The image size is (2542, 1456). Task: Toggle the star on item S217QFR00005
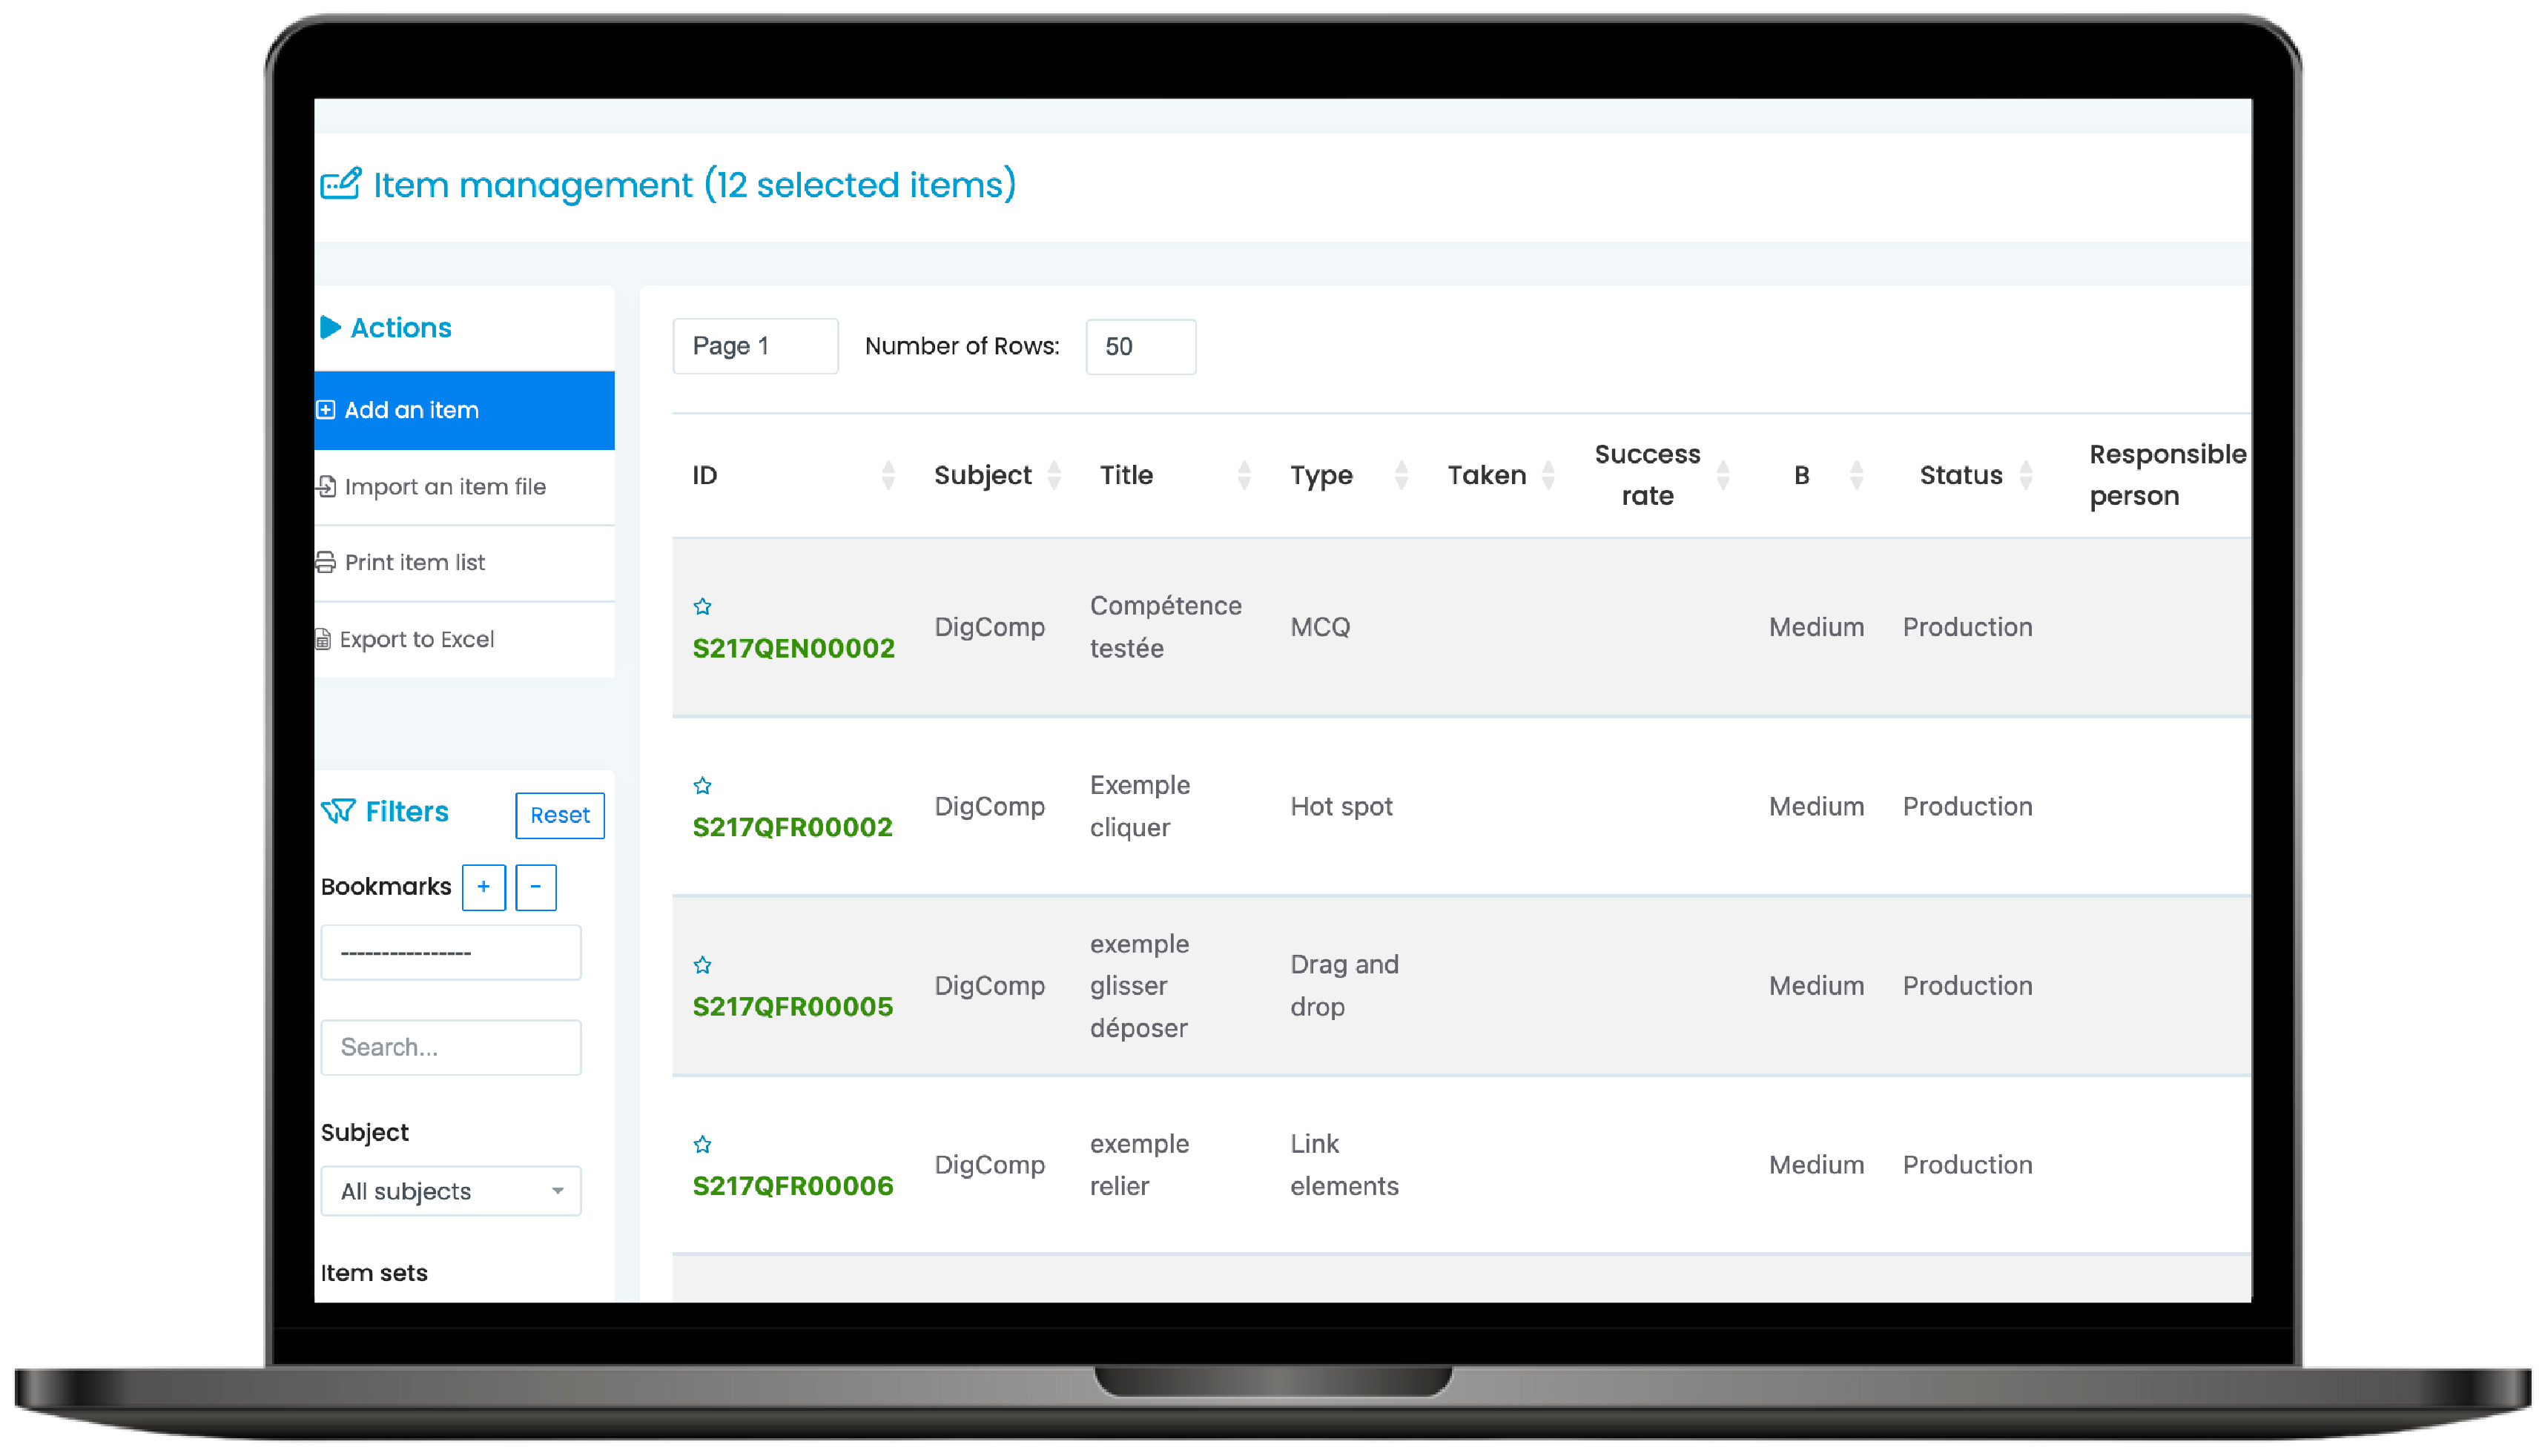point(703,965)
